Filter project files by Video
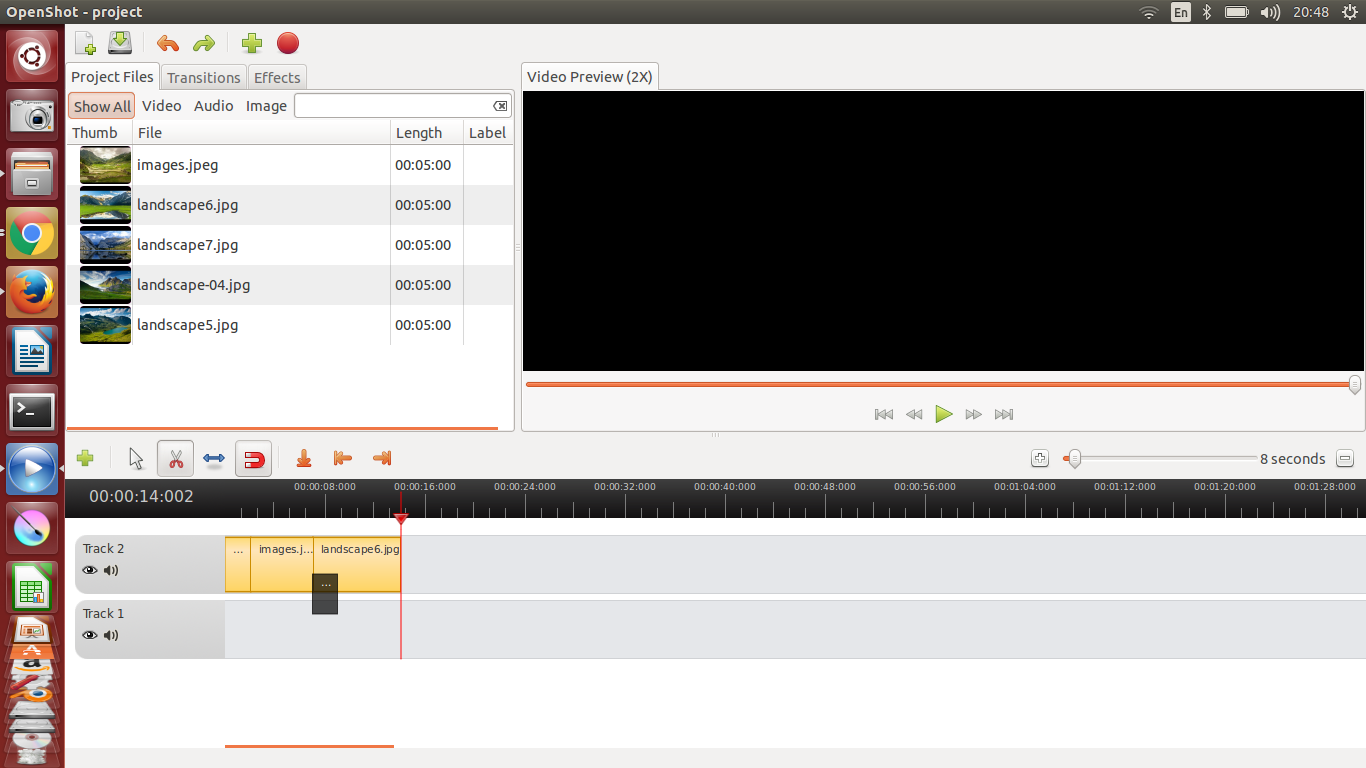The image size is (1366, 768). point(162,106)
